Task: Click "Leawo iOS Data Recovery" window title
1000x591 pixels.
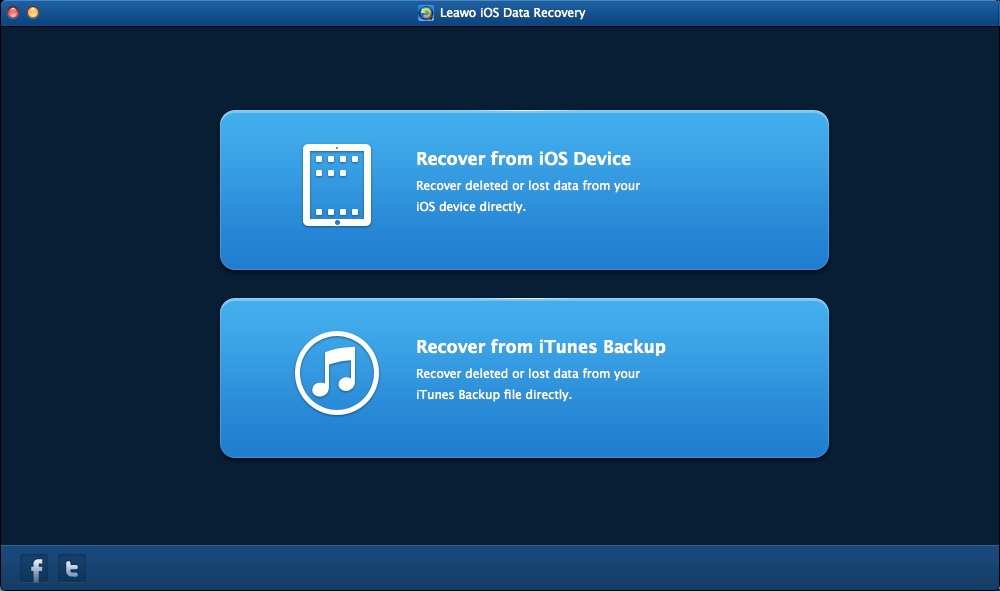Action: click(x=513, y=13)
